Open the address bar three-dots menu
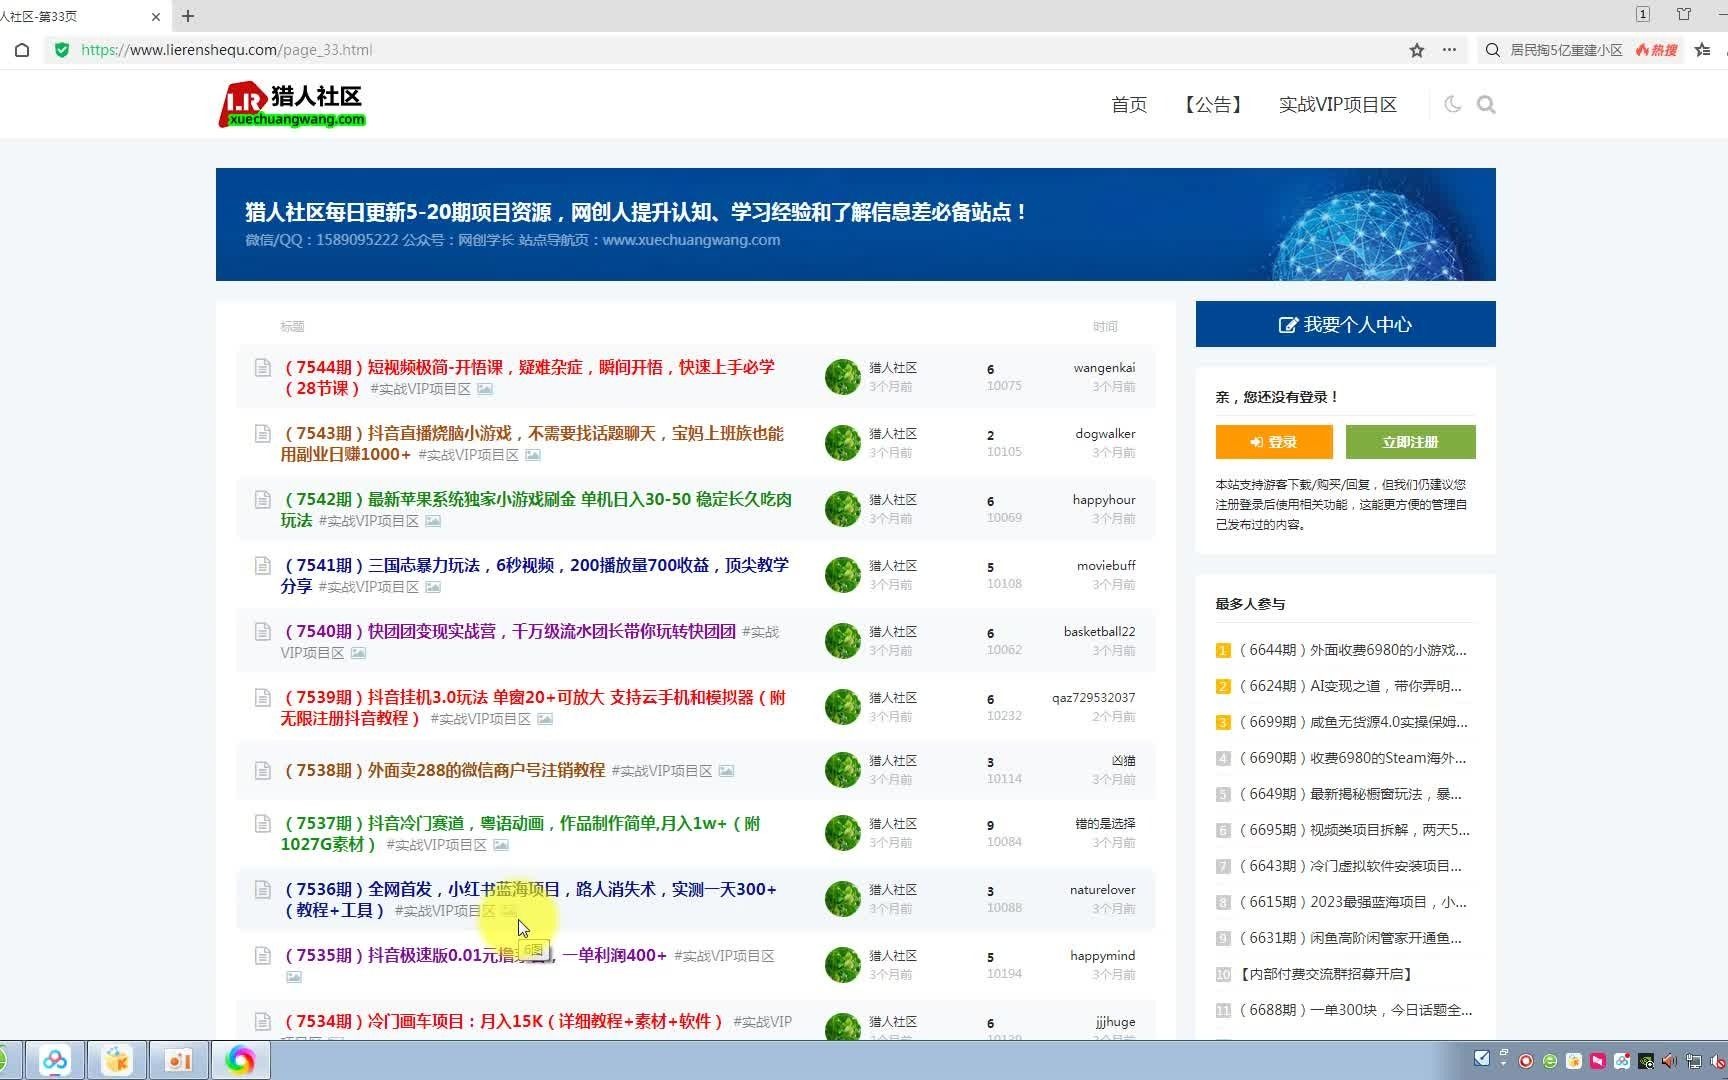Viewport: 1728px width, 1080px height. (1449, 50)
